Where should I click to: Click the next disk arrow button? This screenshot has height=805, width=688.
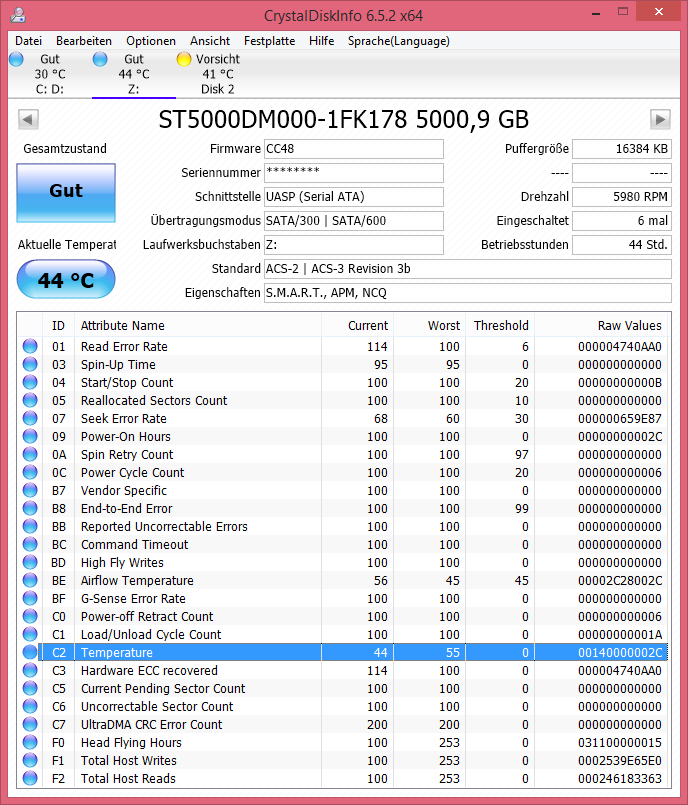660,120
